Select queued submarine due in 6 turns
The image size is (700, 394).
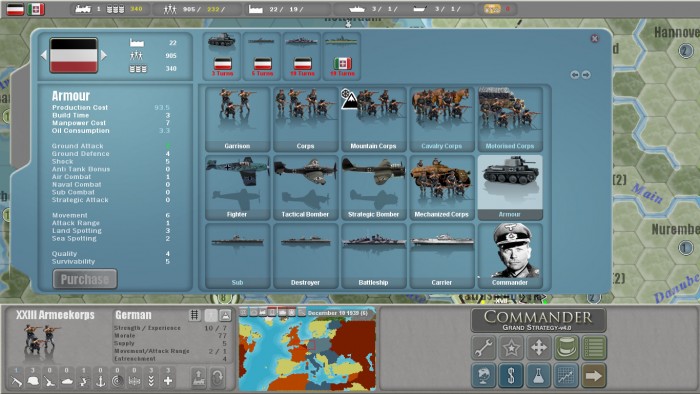(x=262, y=55)
